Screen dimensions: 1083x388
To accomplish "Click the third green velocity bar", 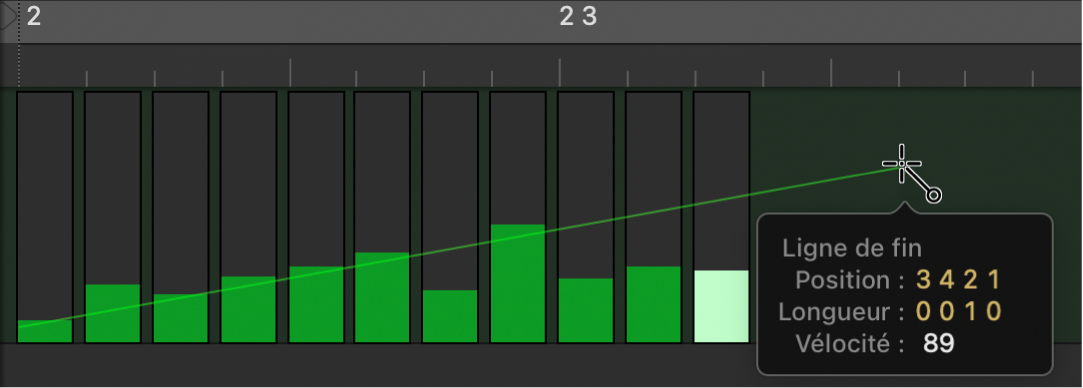I will pos(180,318).
